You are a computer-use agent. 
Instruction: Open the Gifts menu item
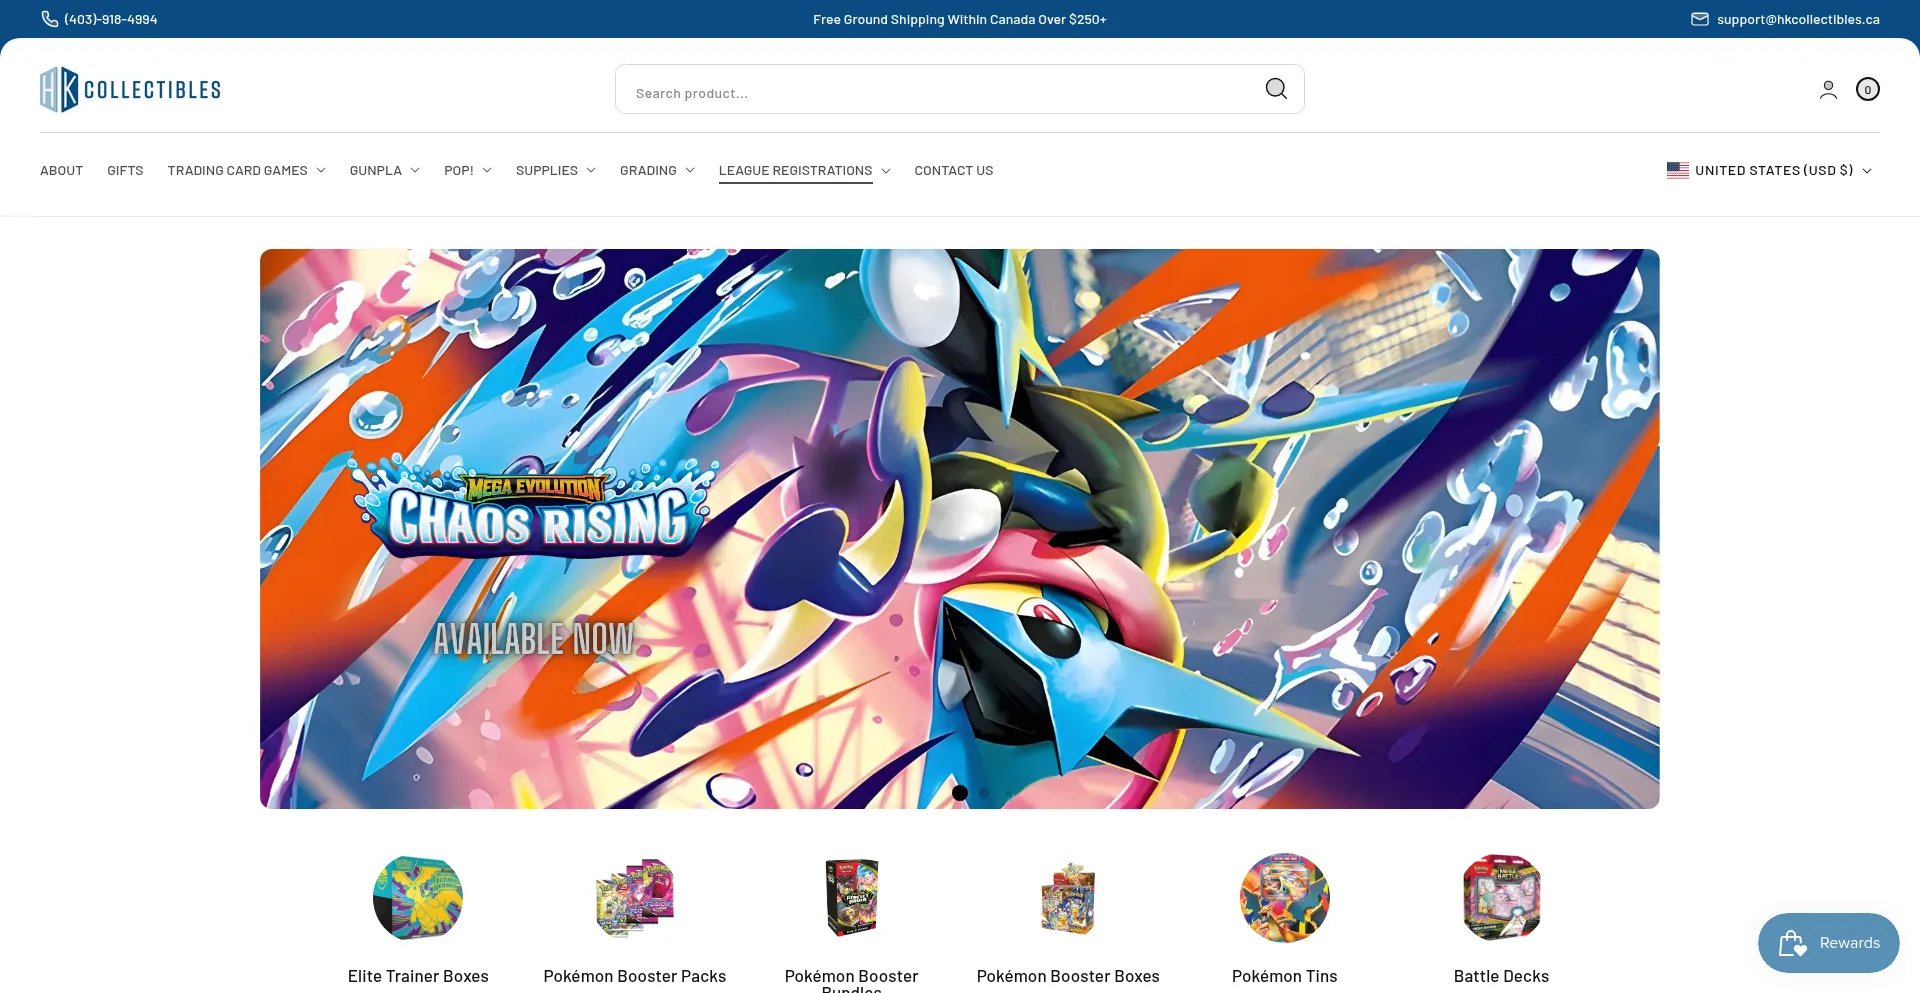(x=125, y=171)
